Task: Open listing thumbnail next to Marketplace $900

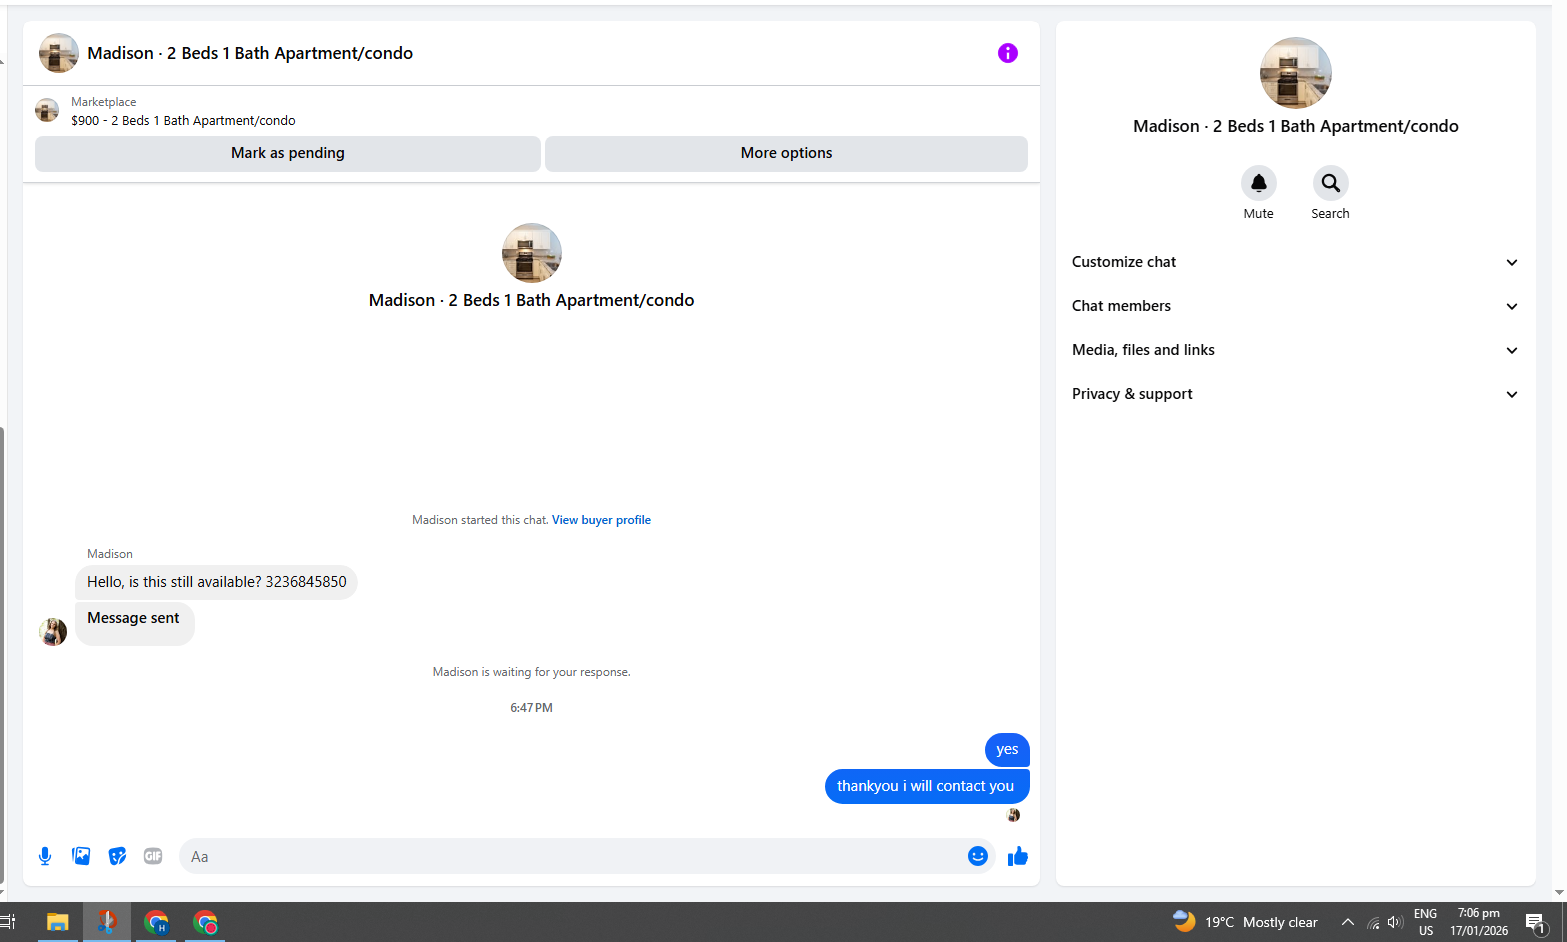Action: click(x=47, y=110)
